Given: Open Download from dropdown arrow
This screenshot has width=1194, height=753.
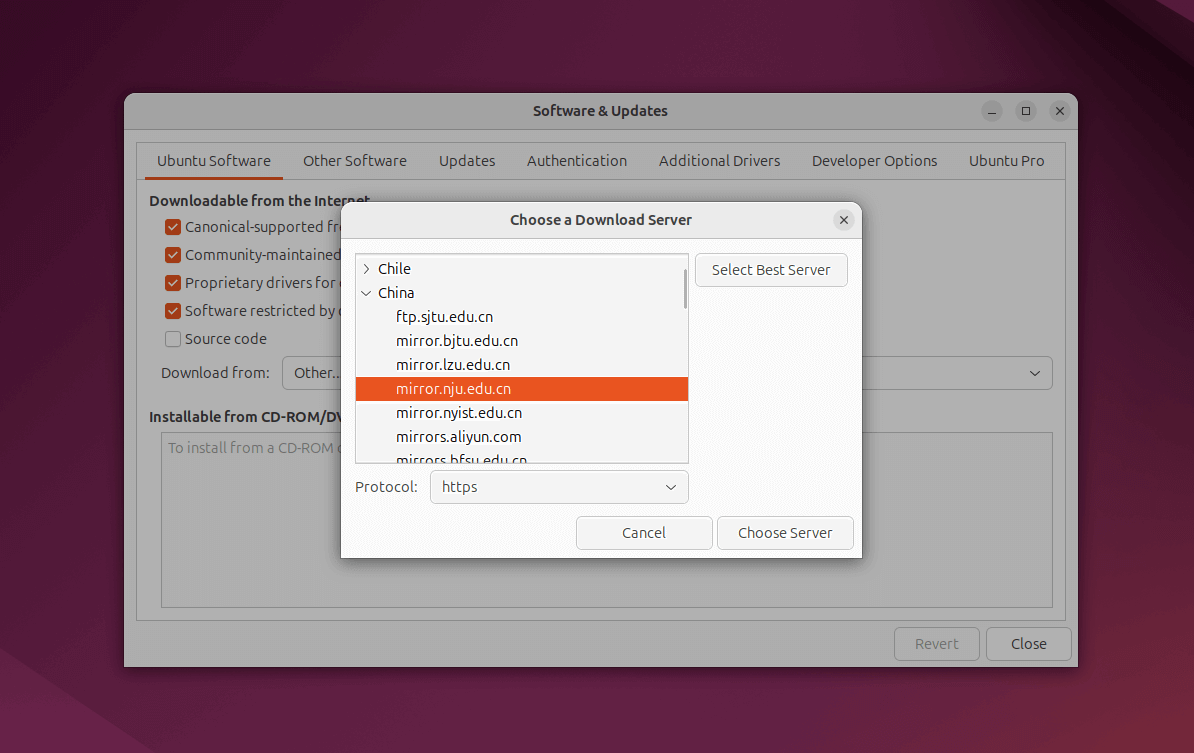Looking at the screenshot, I should (1034, 373).
